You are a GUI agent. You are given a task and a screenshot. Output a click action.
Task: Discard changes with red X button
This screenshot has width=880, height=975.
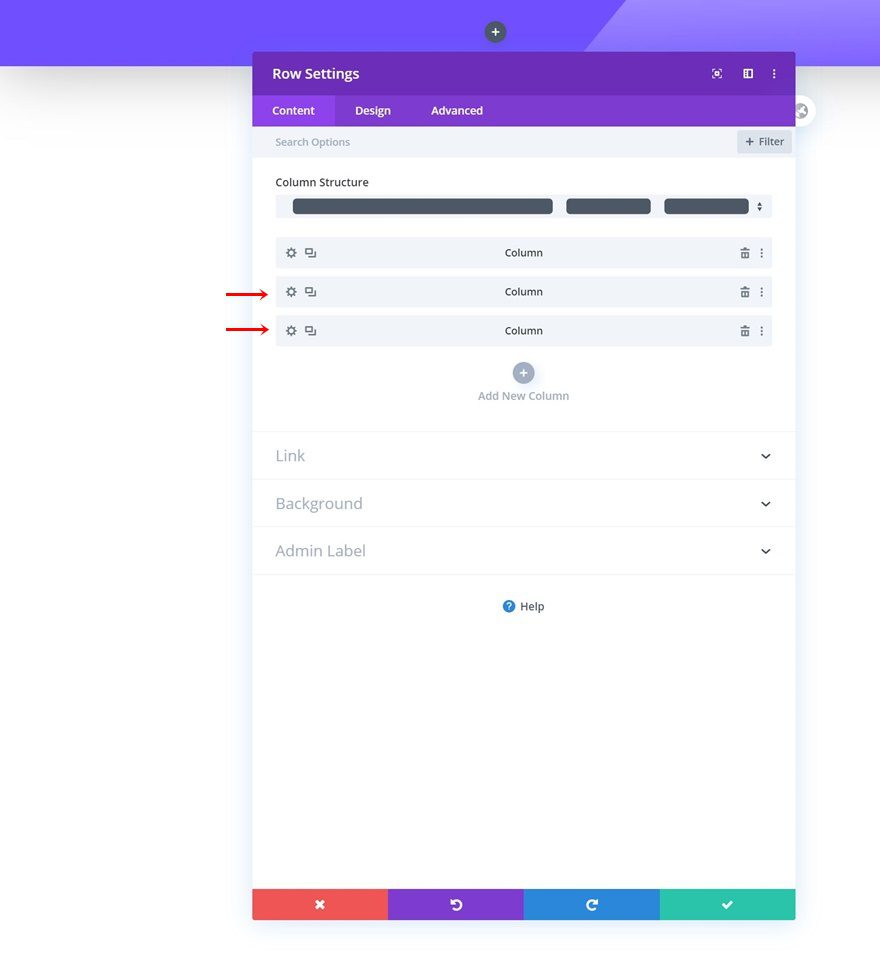pos(320,904)
